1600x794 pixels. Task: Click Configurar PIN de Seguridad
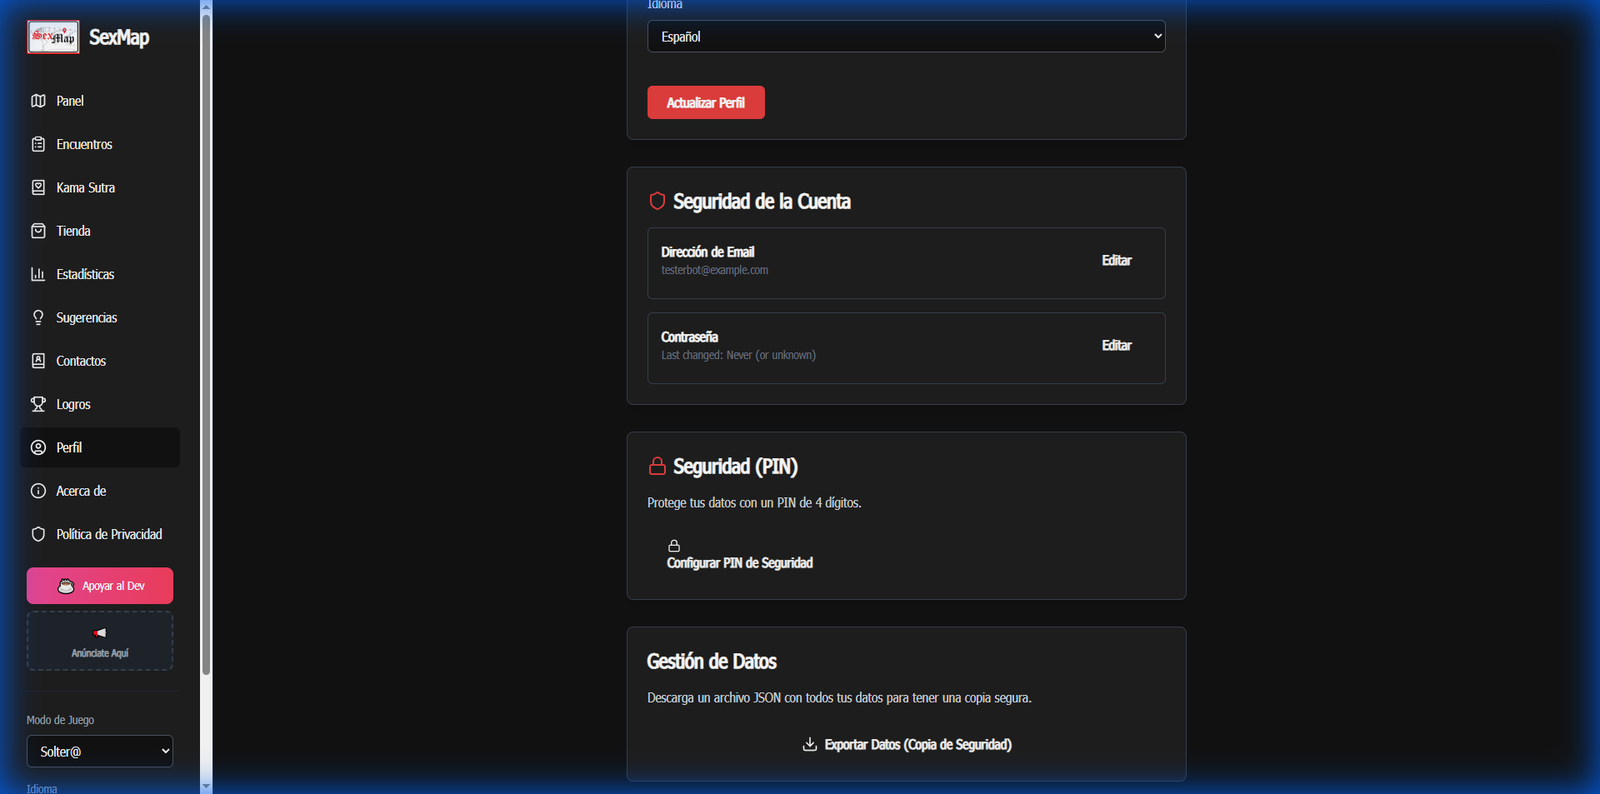739,555
